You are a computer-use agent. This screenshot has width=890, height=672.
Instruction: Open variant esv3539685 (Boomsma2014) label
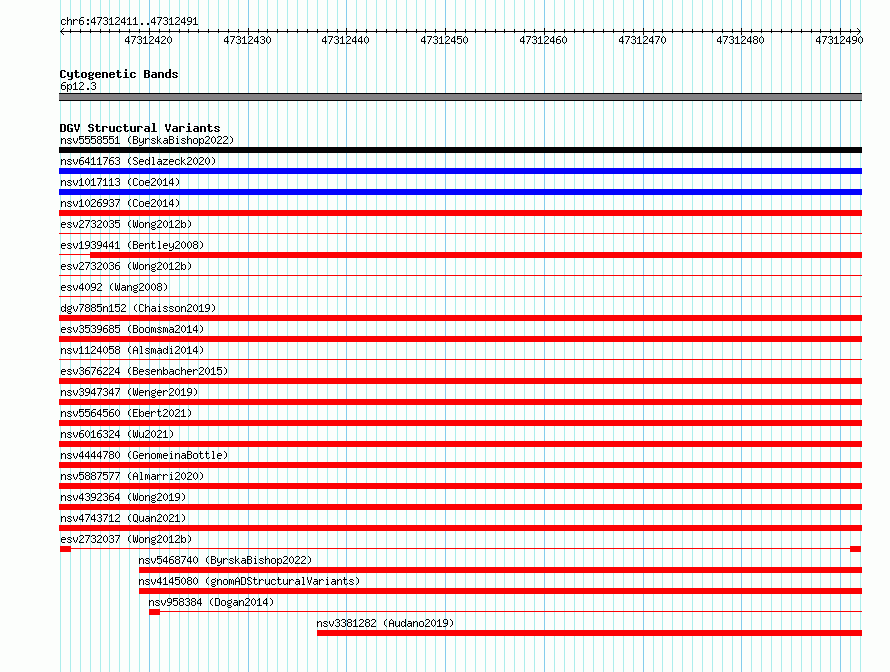point(132,329)
